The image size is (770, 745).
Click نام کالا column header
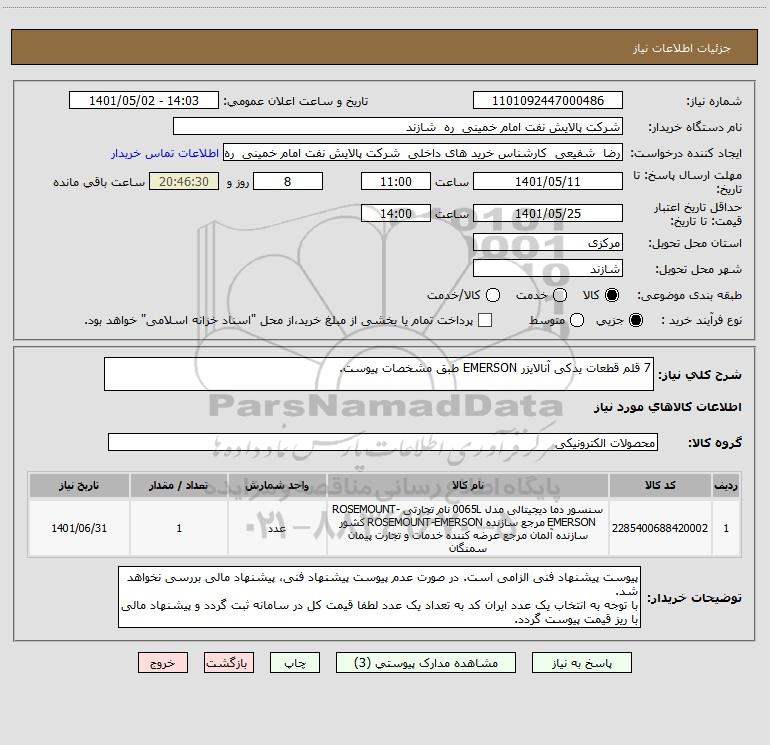click(468, 485)
